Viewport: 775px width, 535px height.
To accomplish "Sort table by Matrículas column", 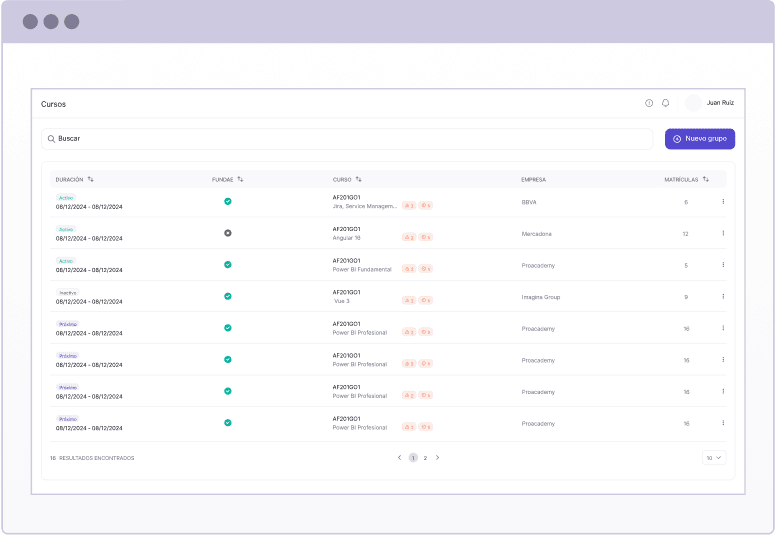I will tap(706, 179).
